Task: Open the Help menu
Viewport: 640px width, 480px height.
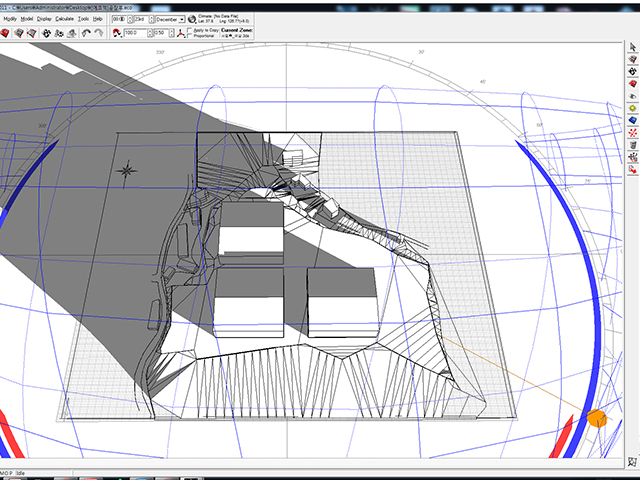Action: click(98, 19)
